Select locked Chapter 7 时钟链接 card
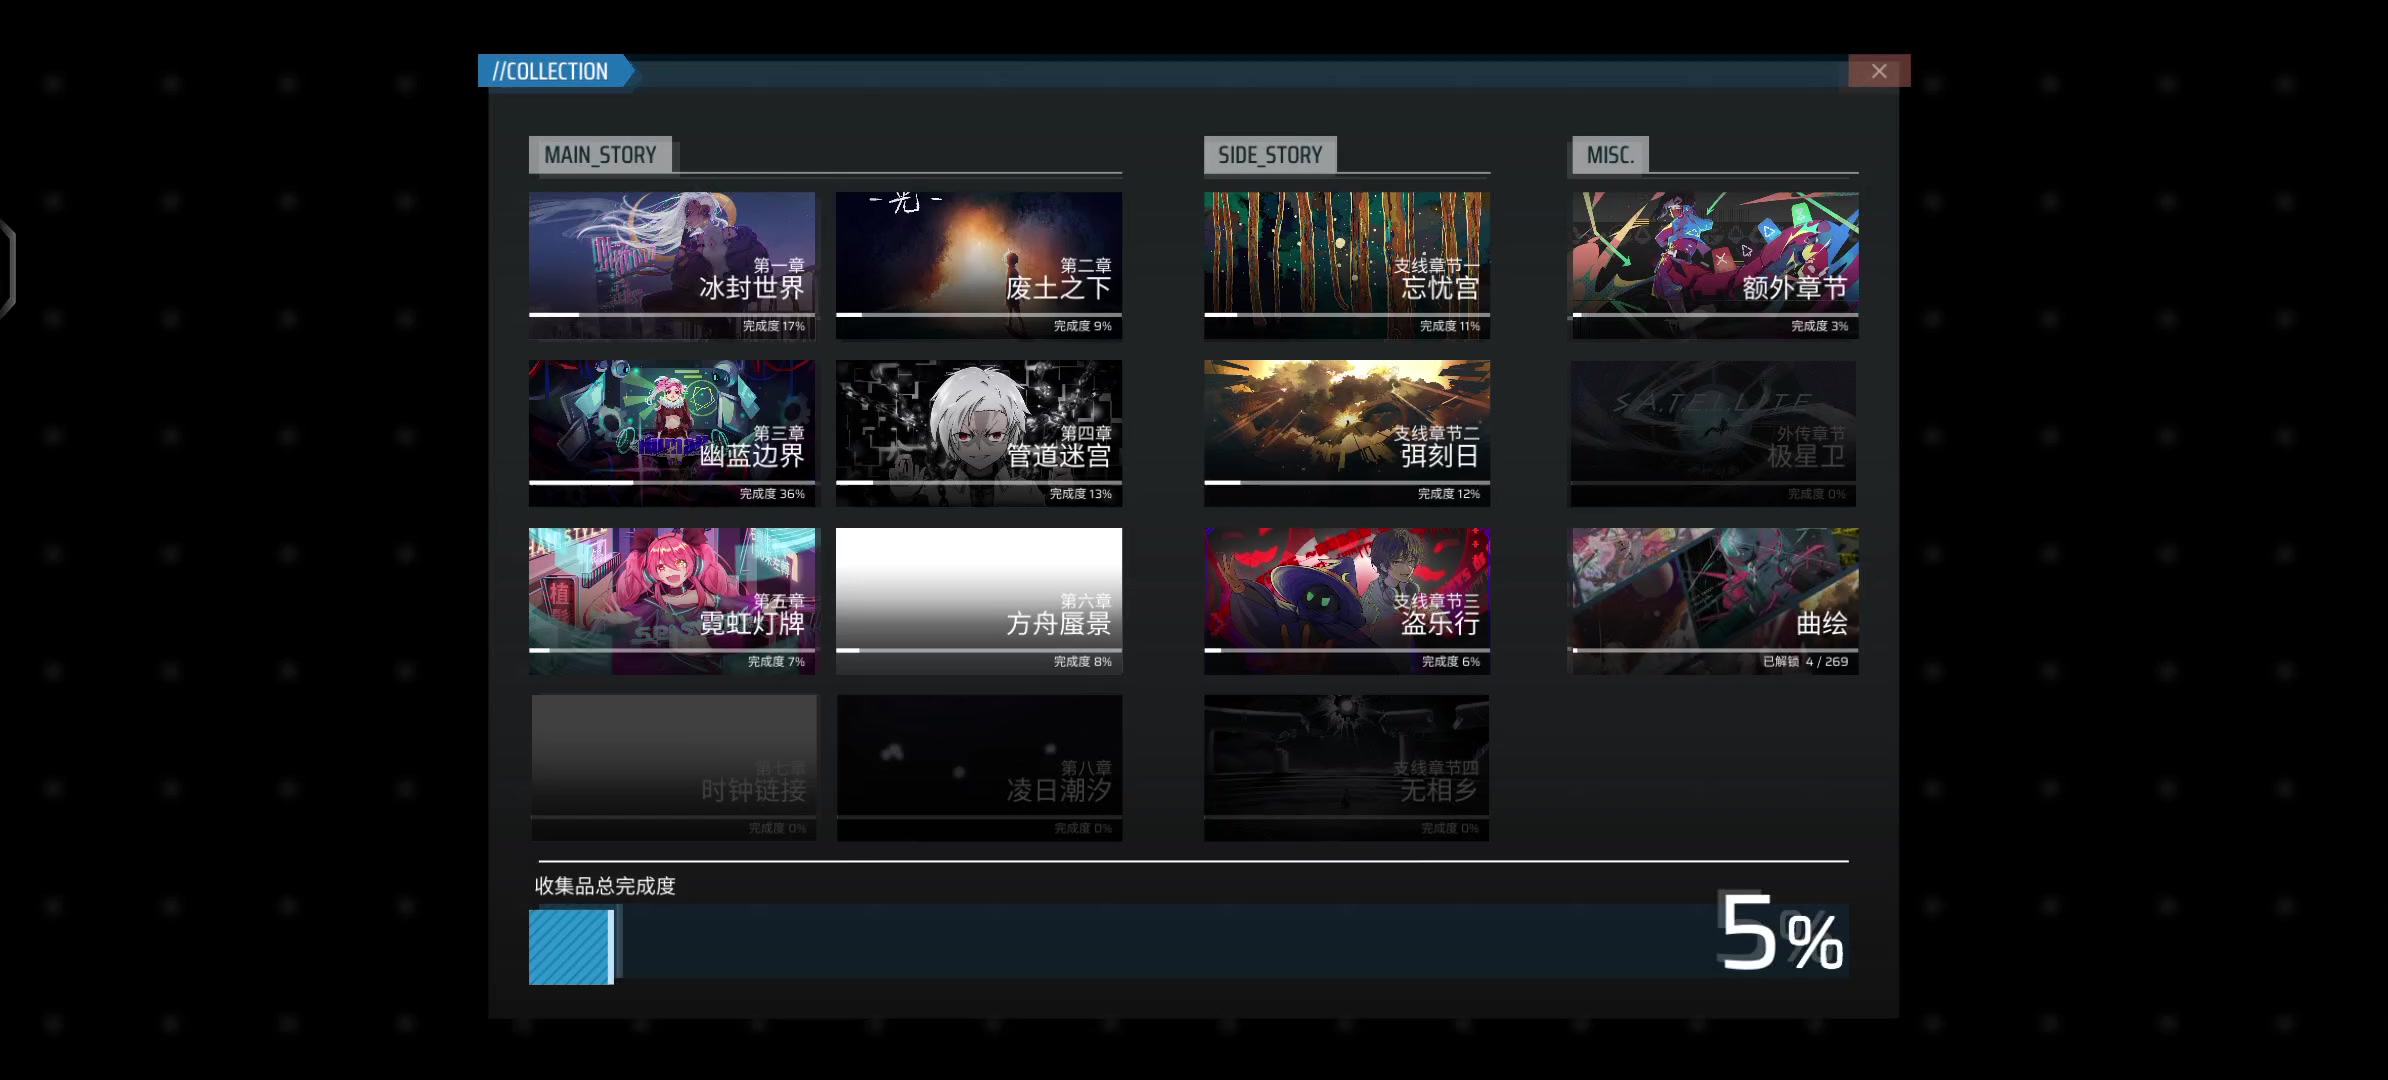The height and width of the screenshot is (1080, 2388). point(672,768)
